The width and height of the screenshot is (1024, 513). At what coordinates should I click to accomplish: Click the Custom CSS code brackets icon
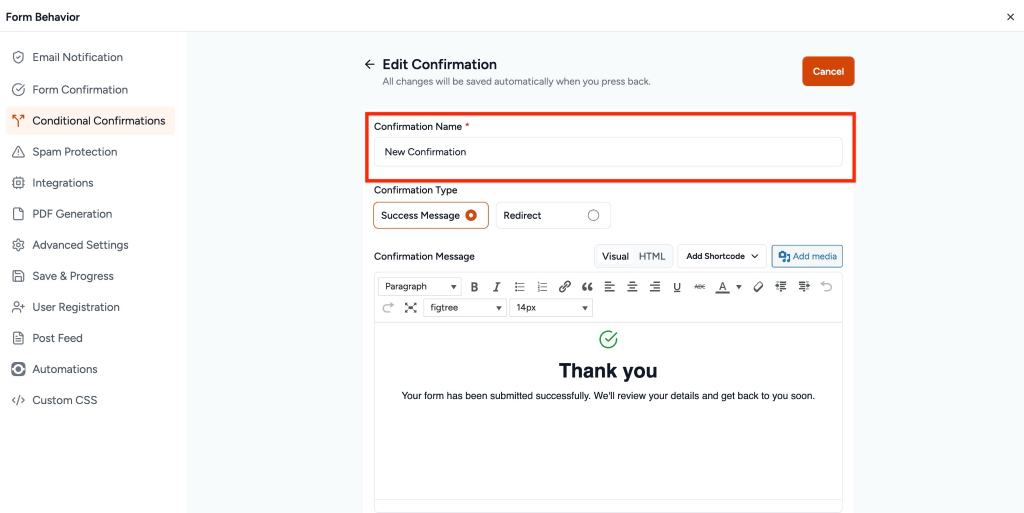tap(18, 400)
